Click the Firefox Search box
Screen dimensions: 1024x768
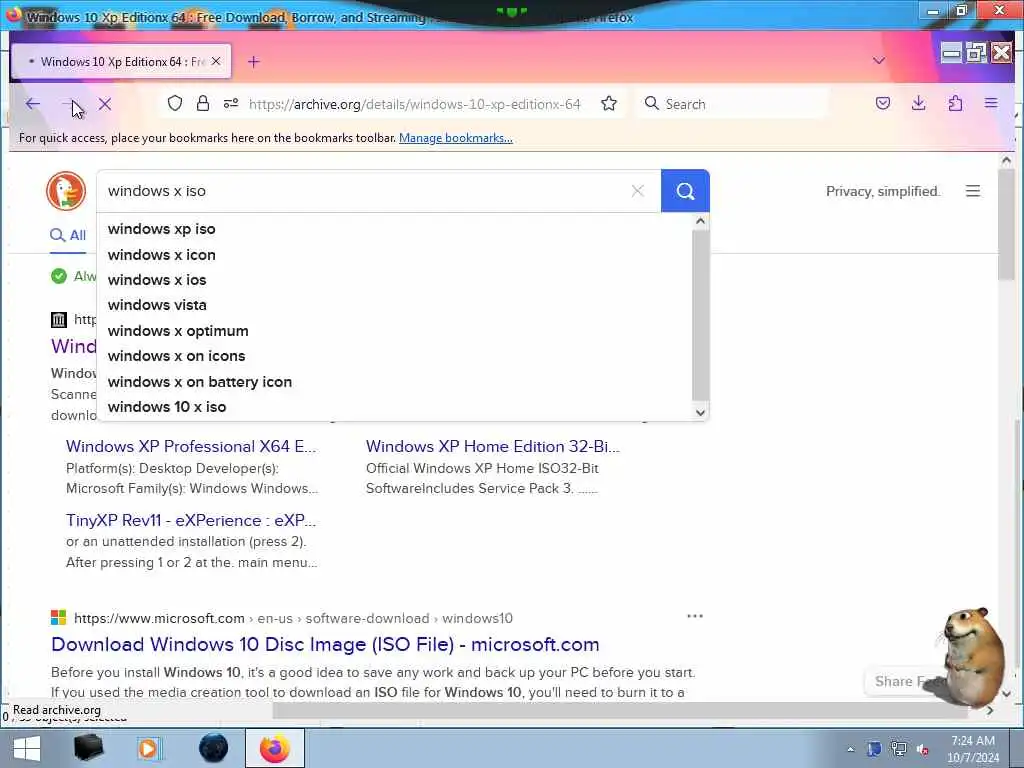click(x=731, y=104)
